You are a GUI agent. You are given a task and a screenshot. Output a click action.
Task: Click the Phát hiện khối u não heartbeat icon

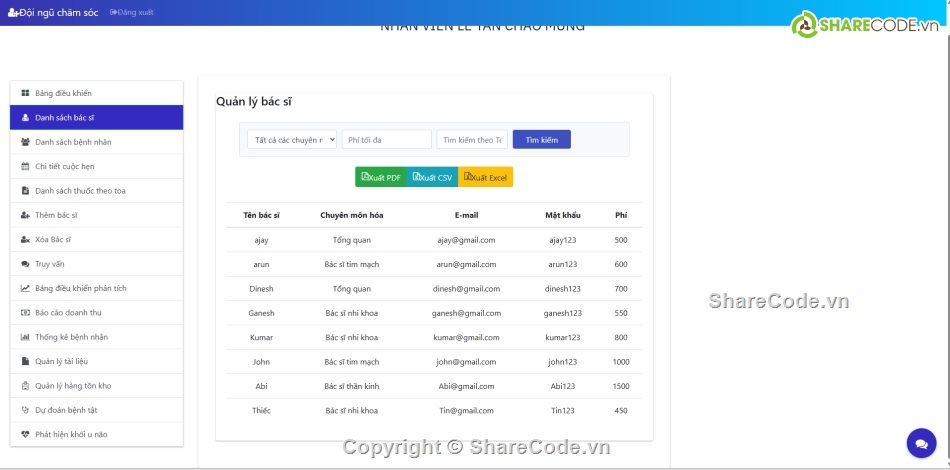[25, 434]
